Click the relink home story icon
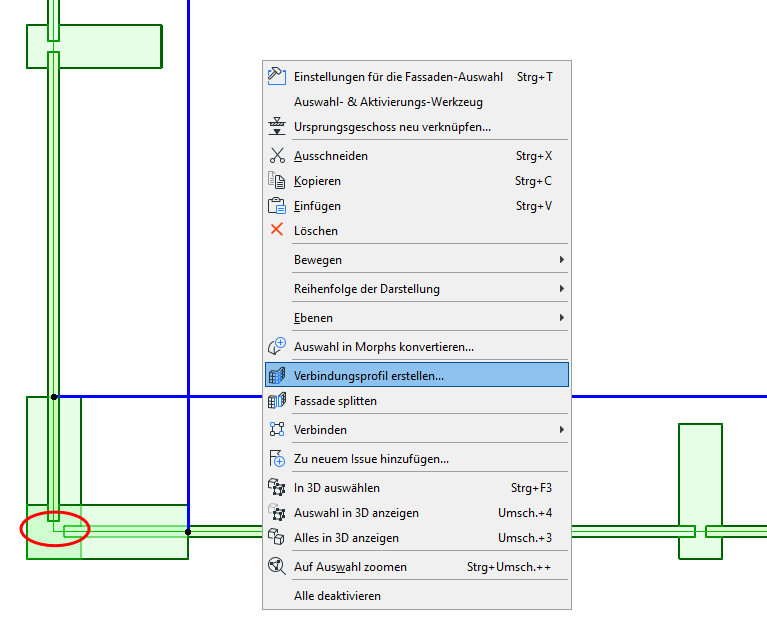767x633 pixels. coord(277,127)
